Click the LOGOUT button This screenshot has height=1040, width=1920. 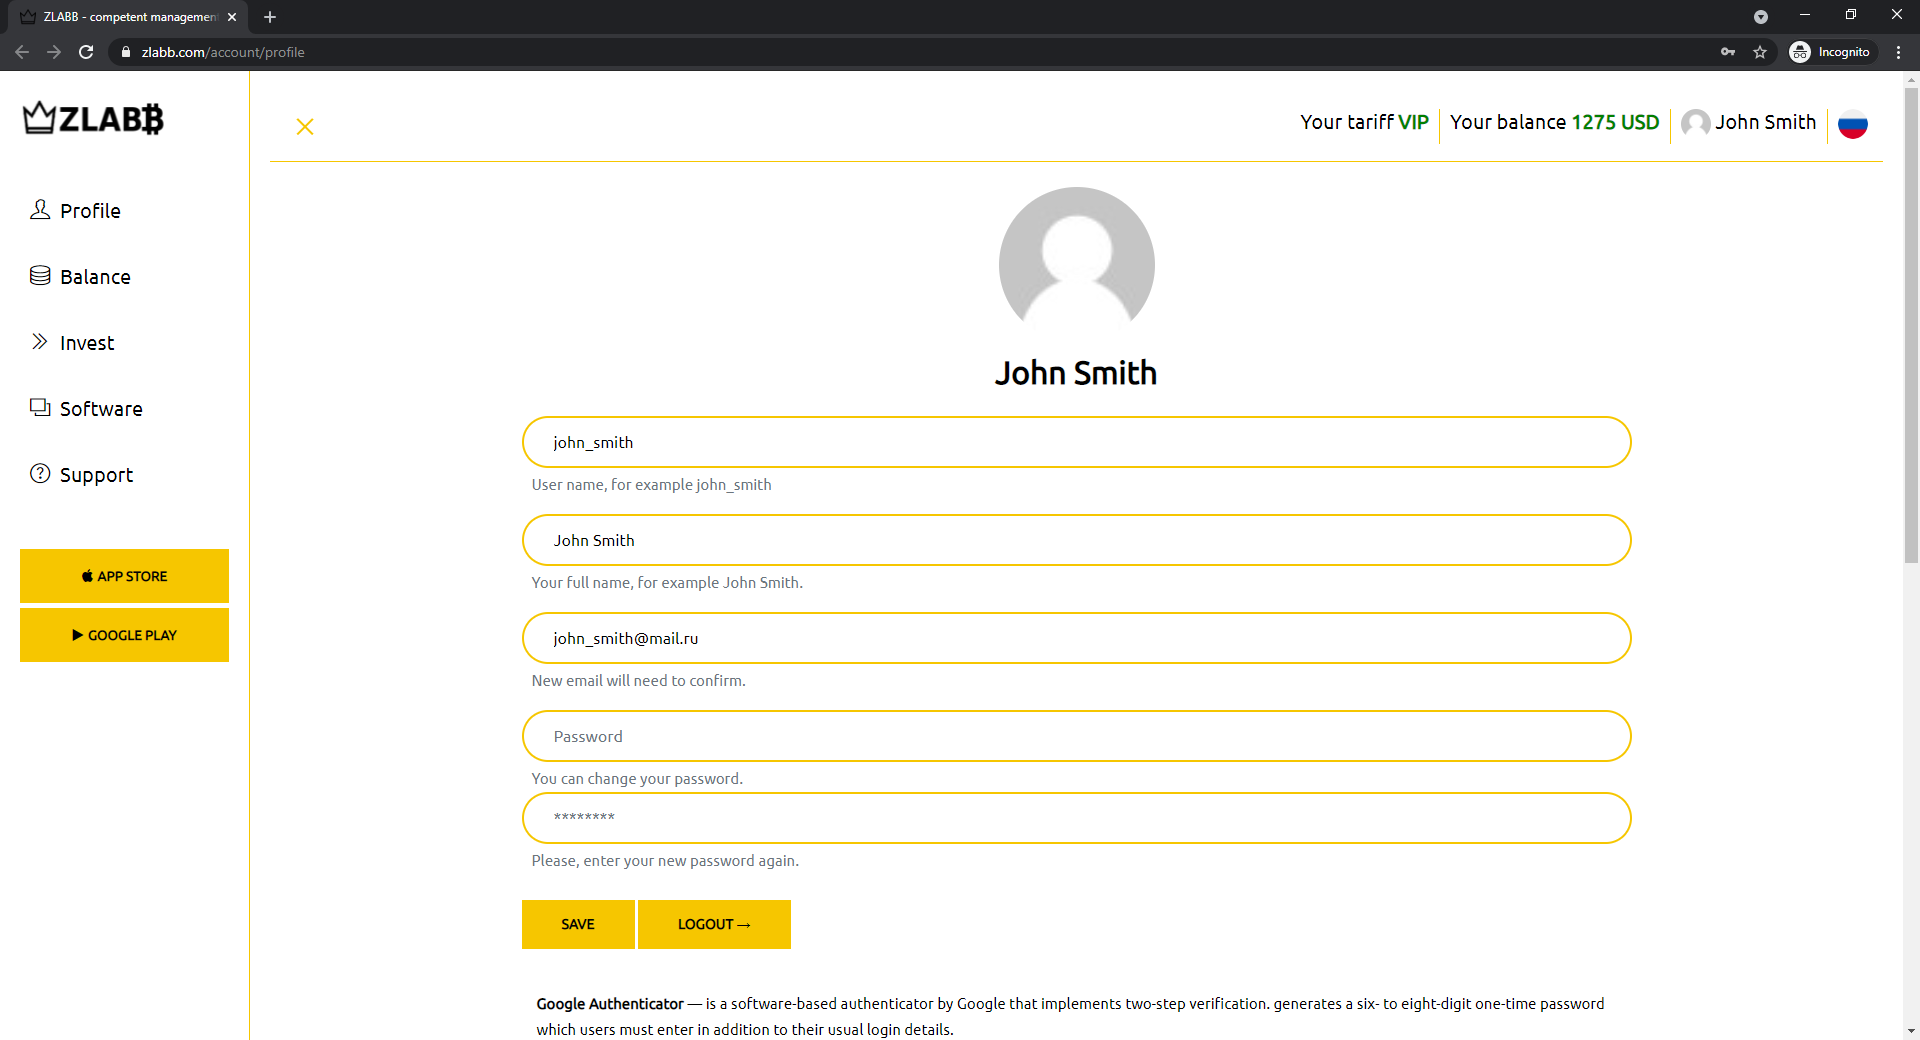pyautogui.click(x=714, y=924)
